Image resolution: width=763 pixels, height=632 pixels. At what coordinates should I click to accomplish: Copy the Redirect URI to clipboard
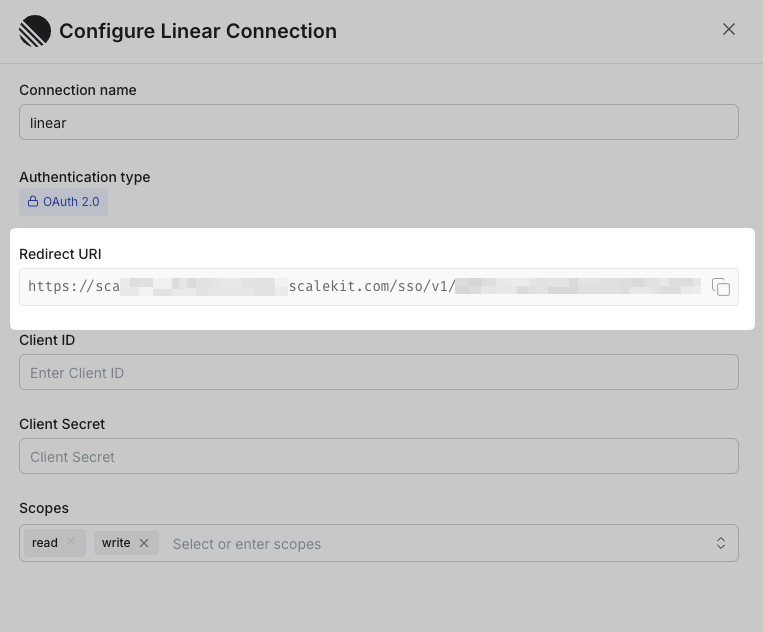[721, 287]
